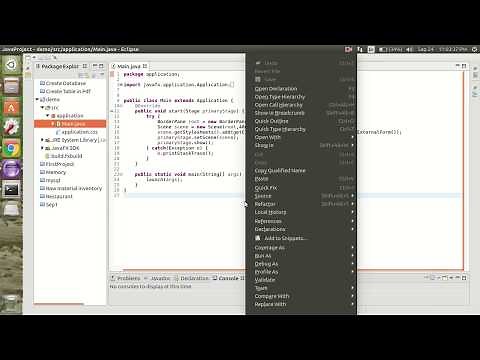Viewport: 480px width, 360px height.
Task: Launch Google Chrome from the dock
Action: coord(11,149)
